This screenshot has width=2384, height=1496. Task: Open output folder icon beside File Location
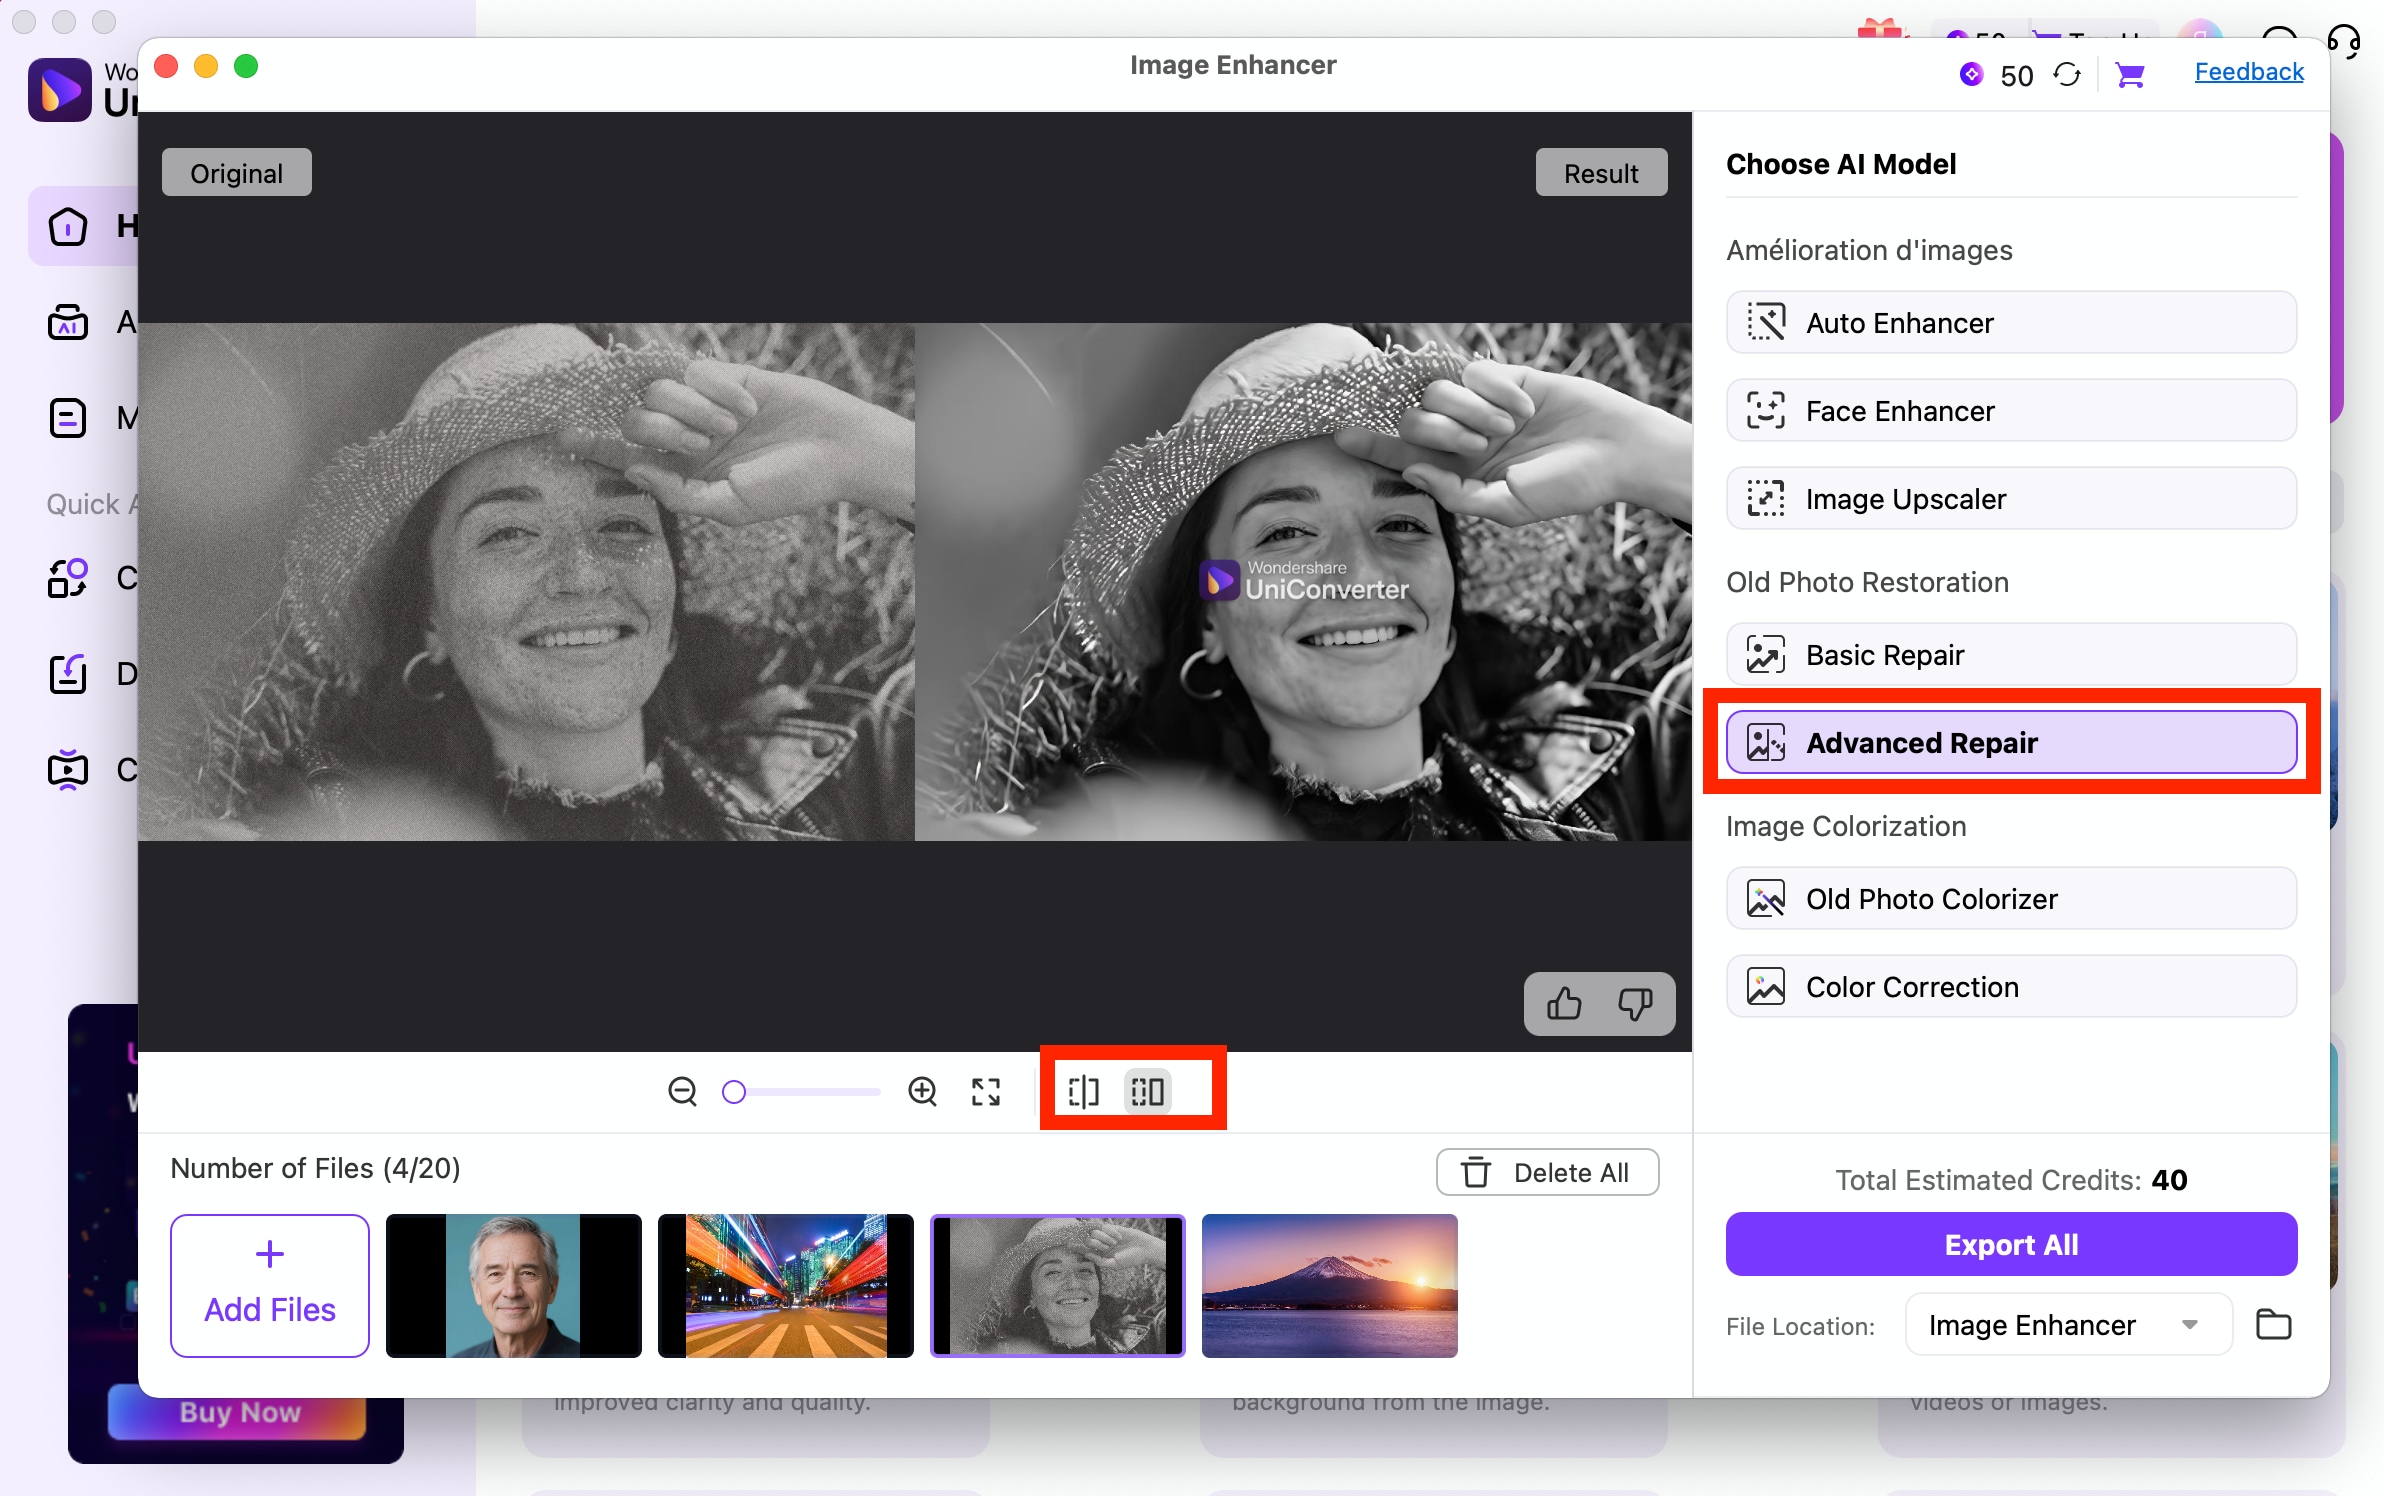2273,1324
